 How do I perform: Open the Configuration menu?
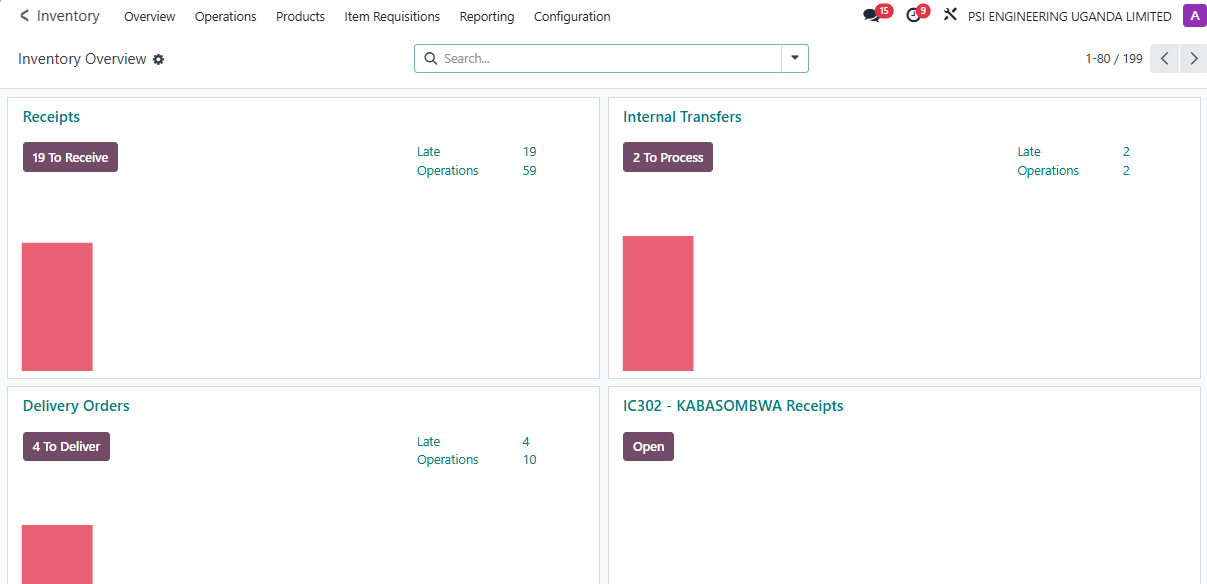pos(572,17)
